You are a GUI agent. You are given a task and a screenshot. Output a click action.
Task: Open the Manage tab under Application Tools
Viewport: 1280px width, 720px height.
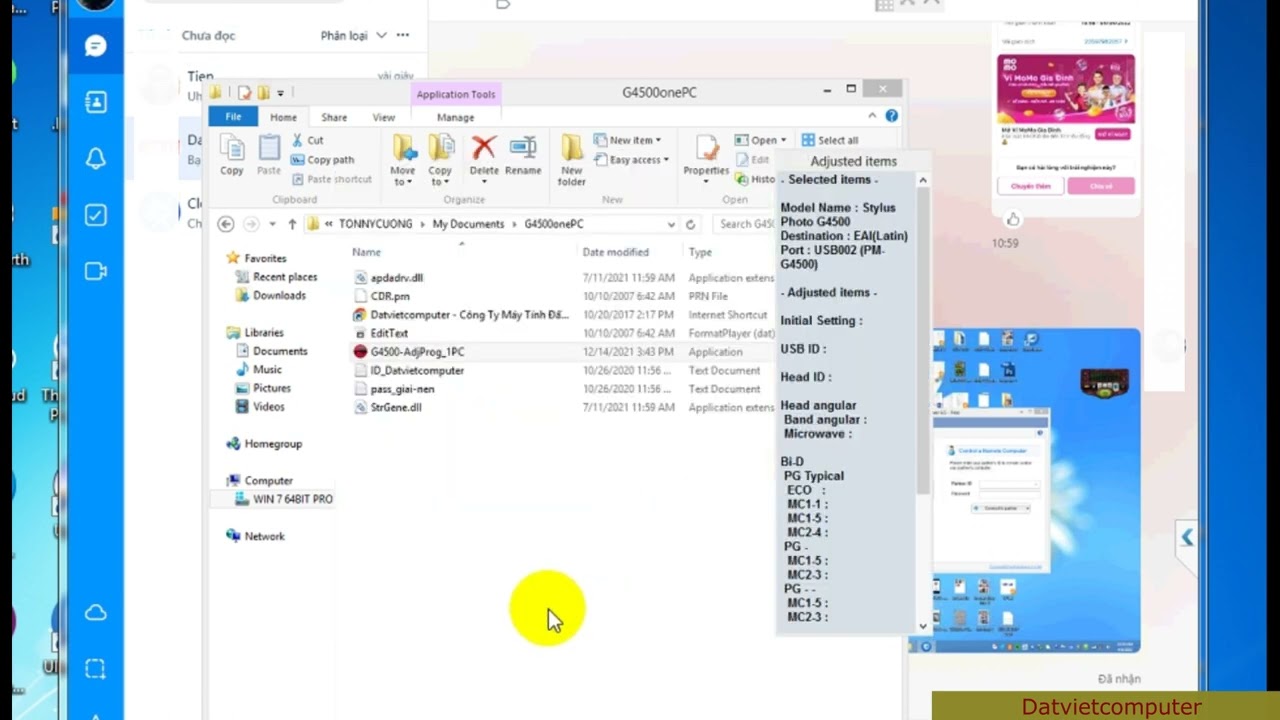455,117
